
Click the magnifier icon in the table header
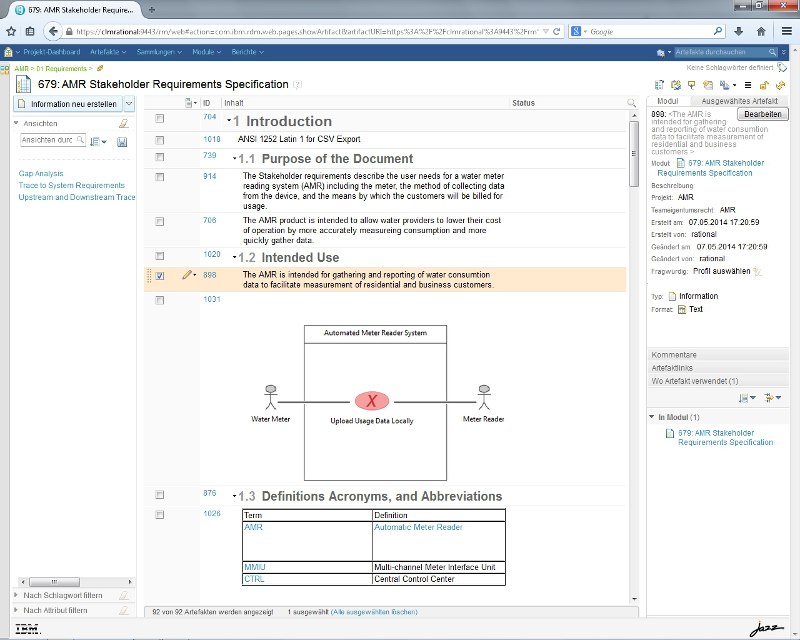pyautogui.click(x=631, y=103)
